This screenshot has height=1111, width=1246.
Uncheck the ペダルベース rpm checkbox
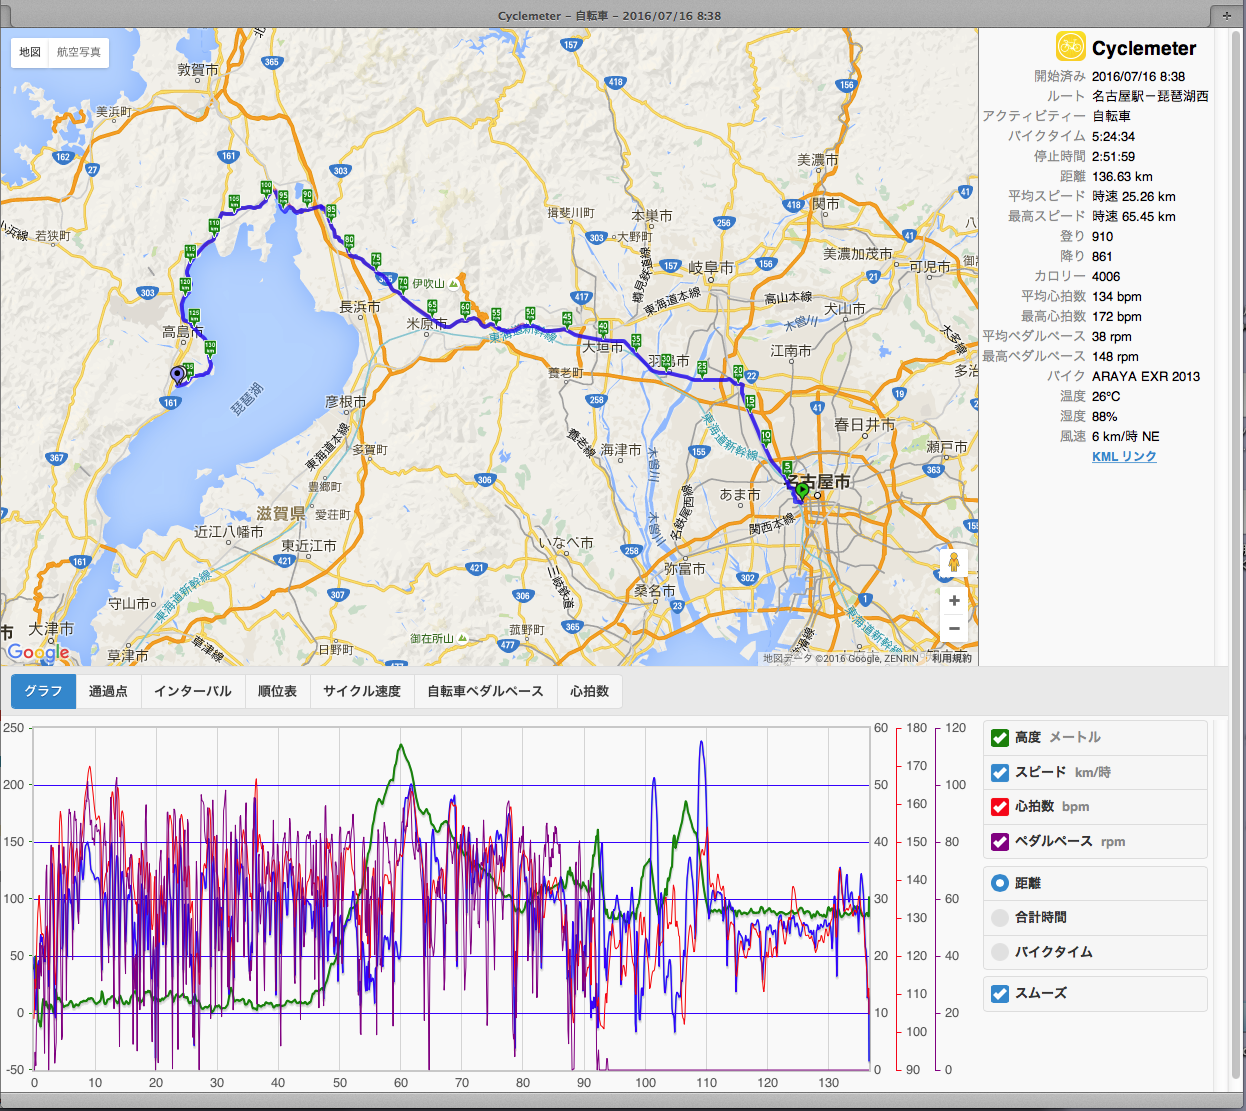click(x=1000, y=842)
